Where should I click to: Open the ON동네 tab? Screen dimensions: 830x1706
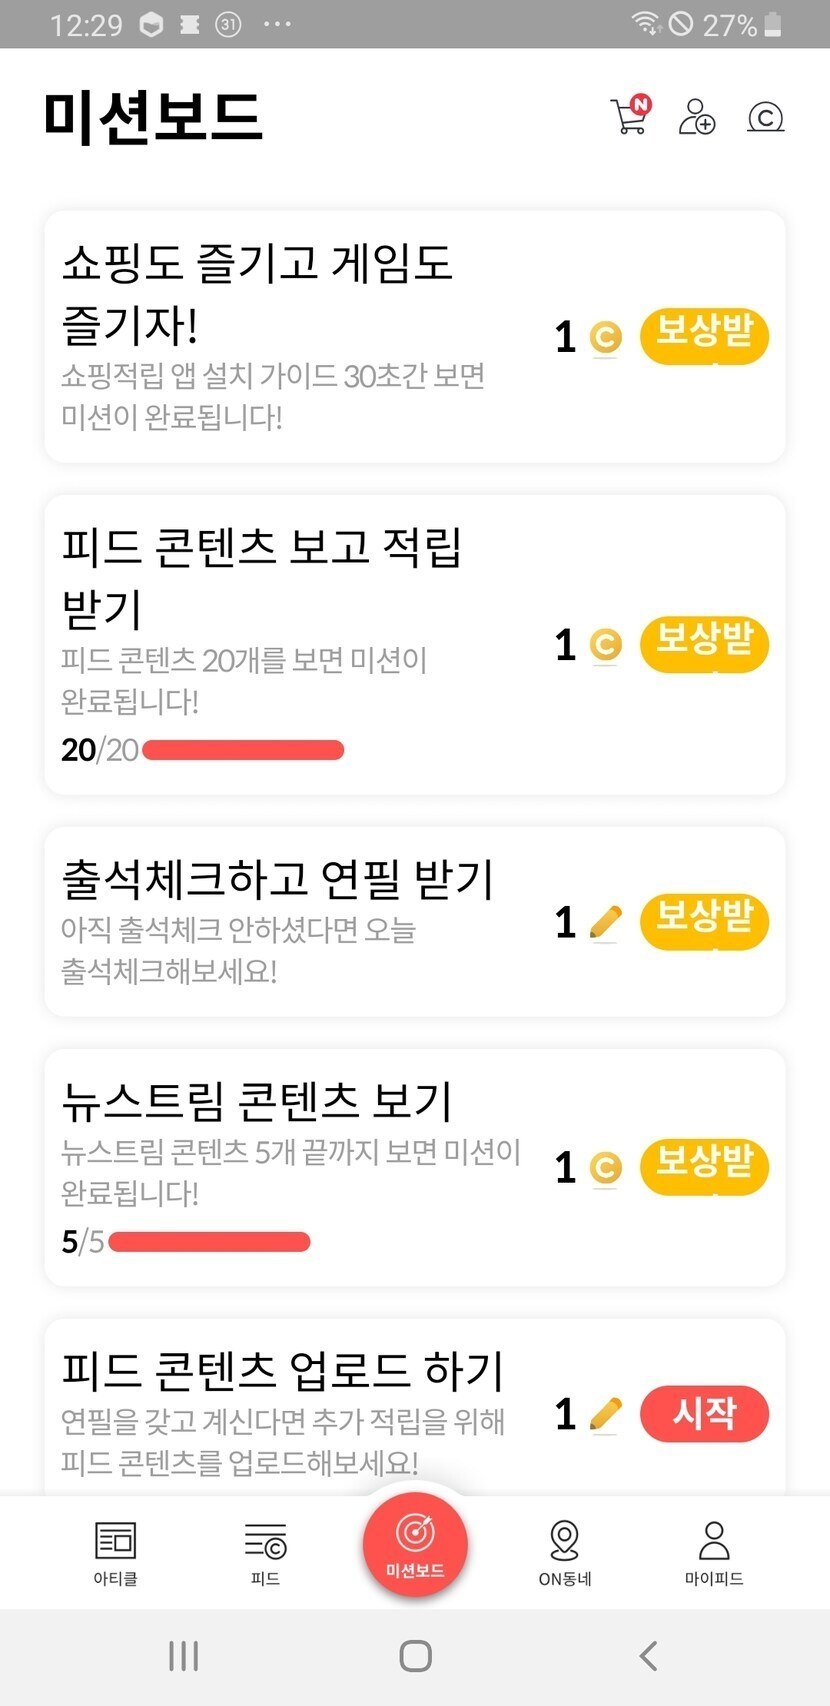tap(565, 1552)
